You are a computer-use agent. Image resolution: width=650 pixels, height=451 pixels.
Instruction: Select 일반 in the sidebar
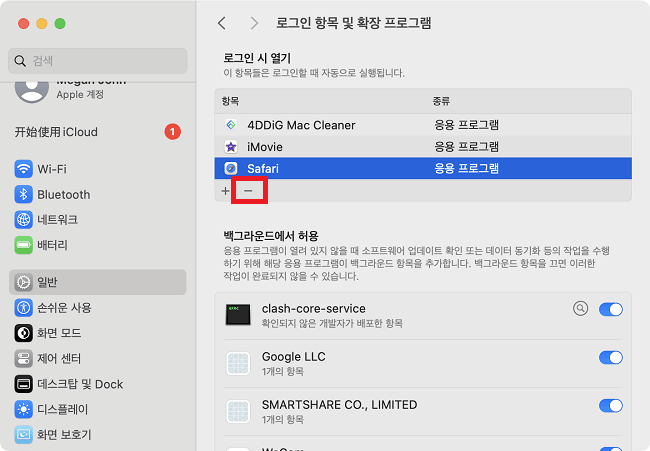point(97,282)
